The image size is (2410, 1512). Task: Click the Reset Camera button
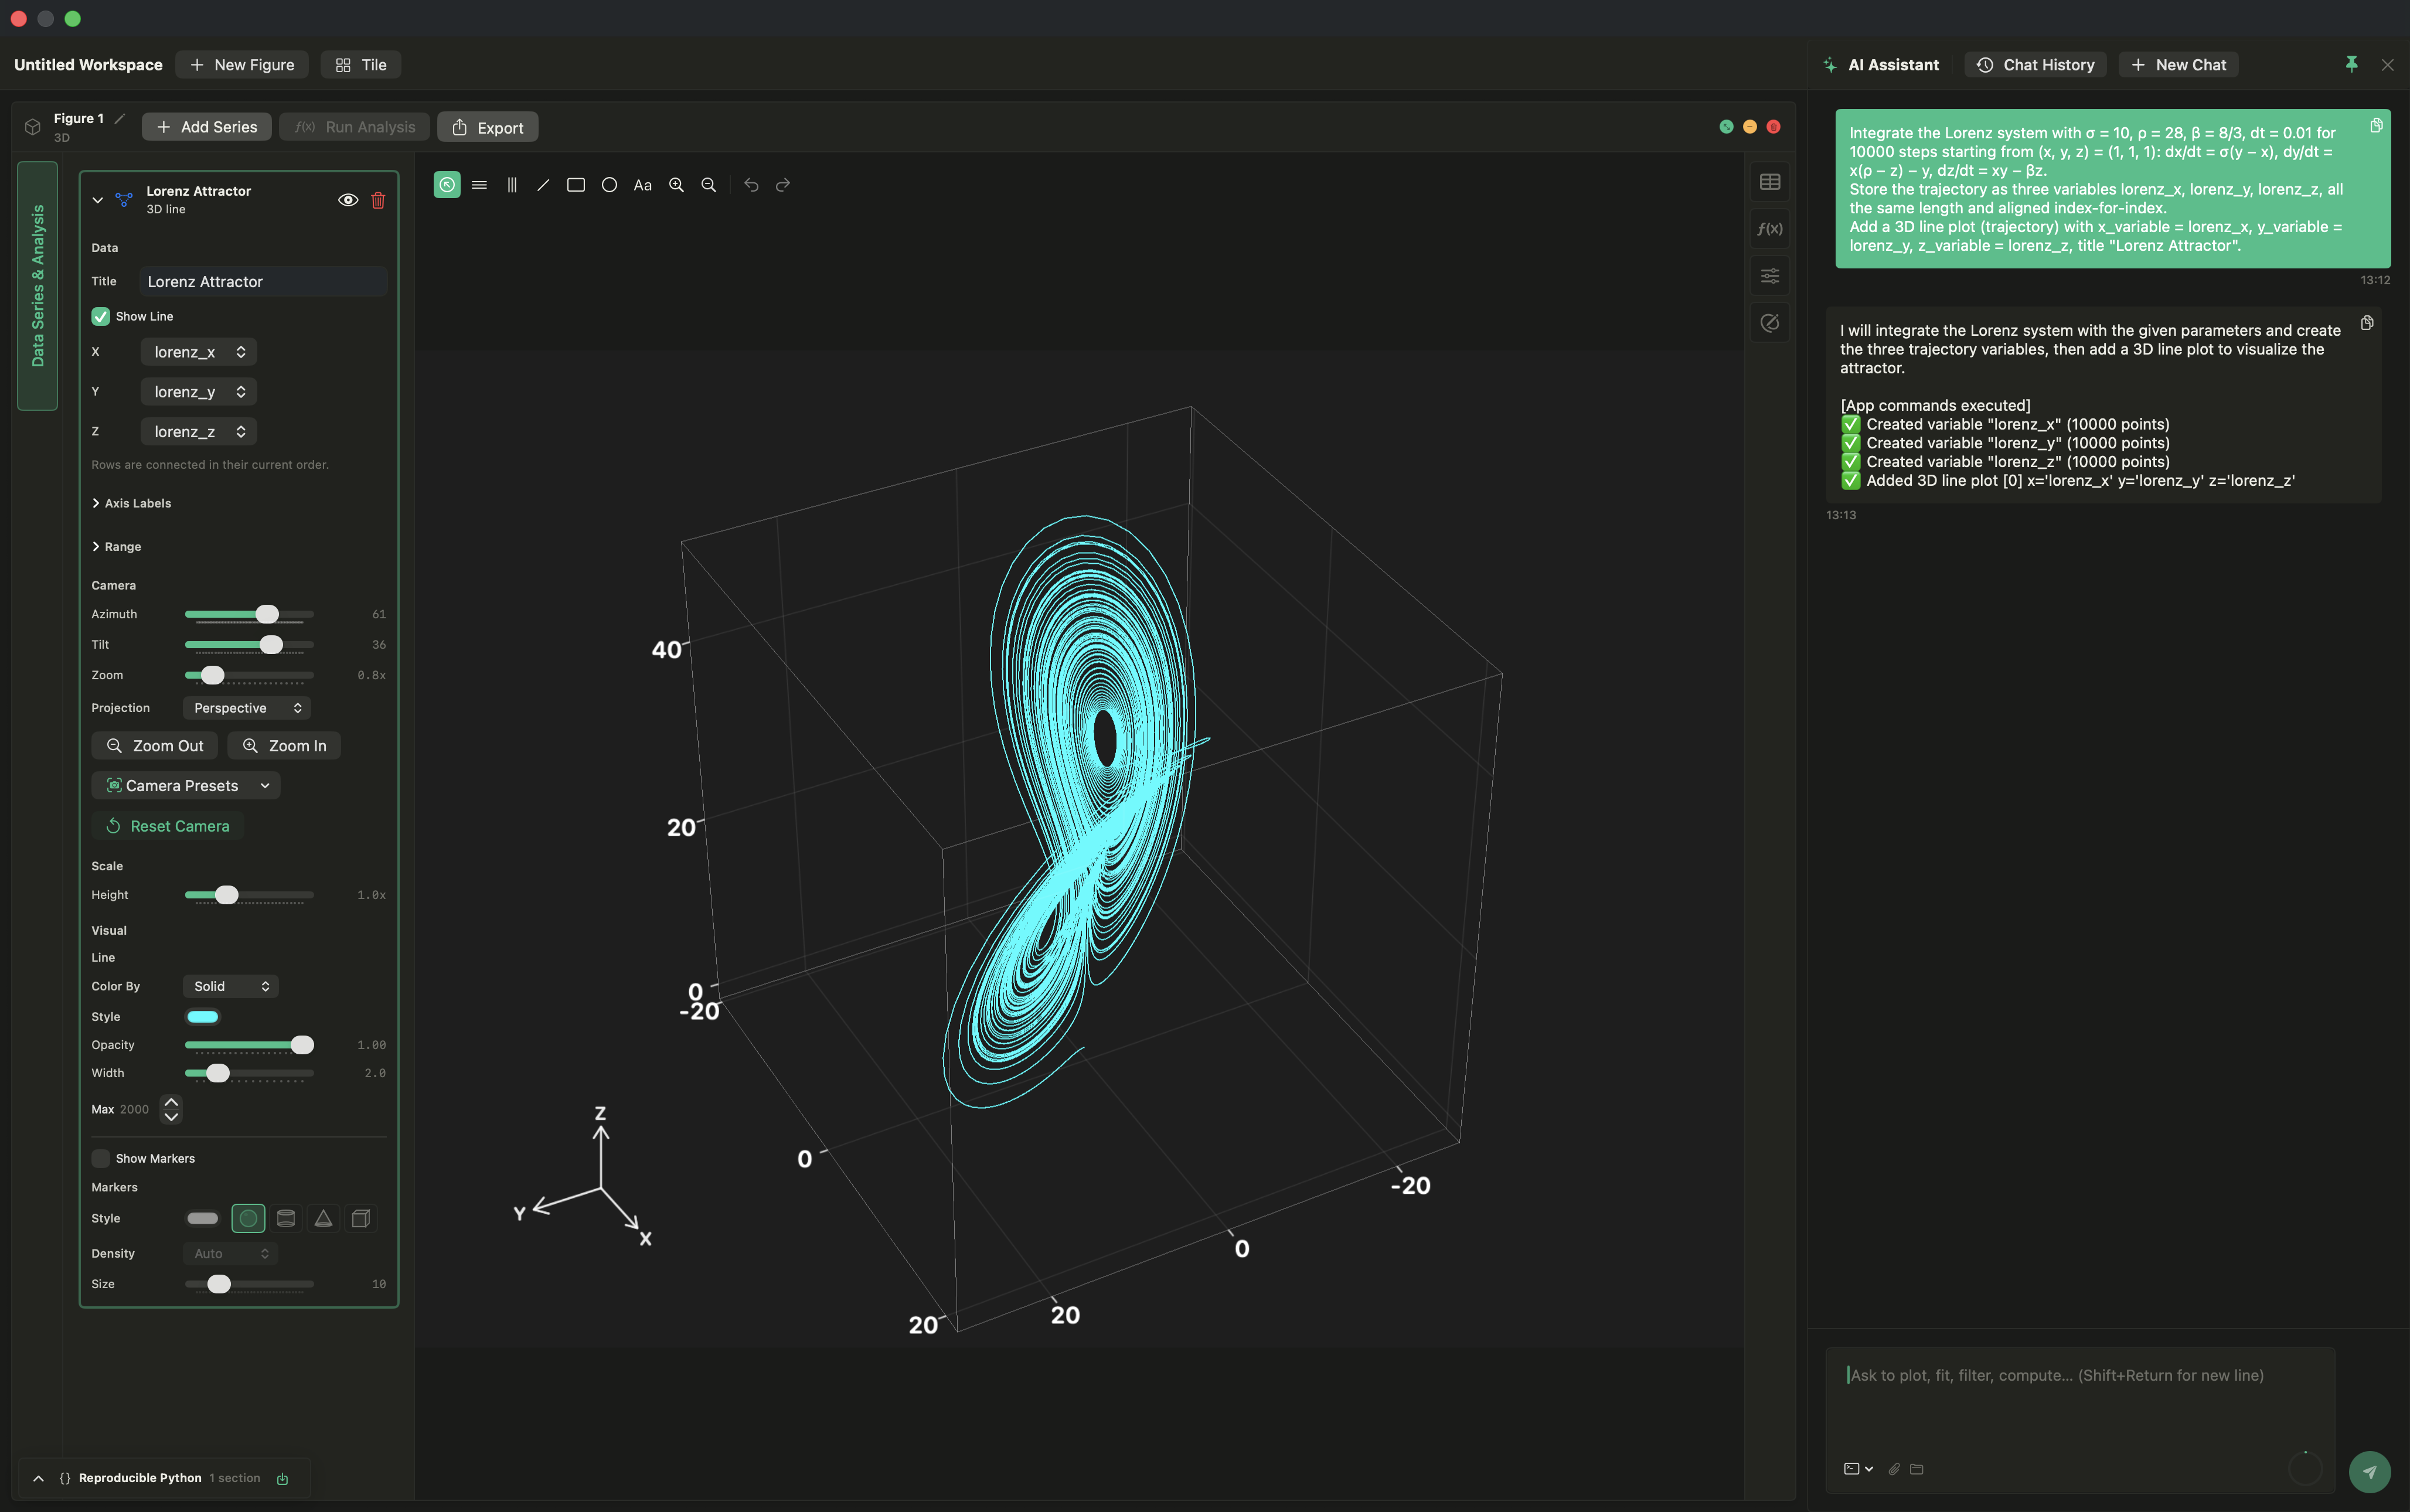tap(168, 826)
